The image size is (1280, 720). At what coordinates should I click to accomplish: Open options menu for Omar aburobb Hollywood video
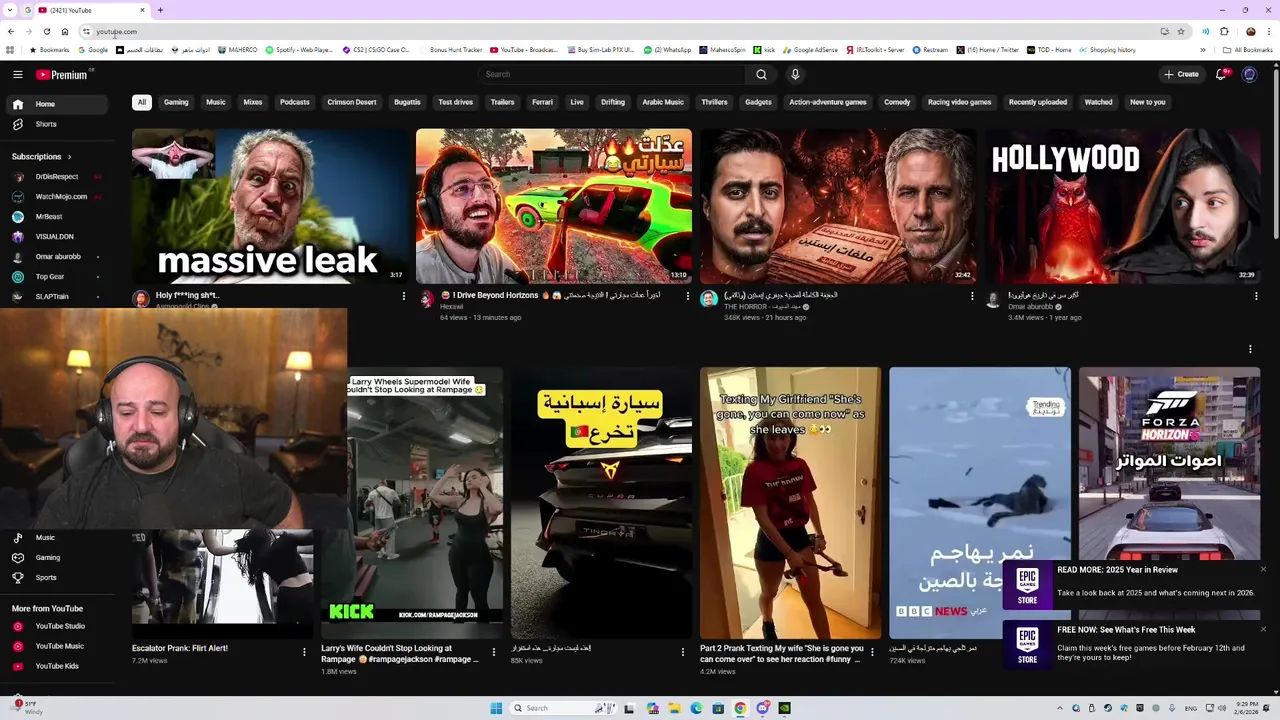point(1256,296)
